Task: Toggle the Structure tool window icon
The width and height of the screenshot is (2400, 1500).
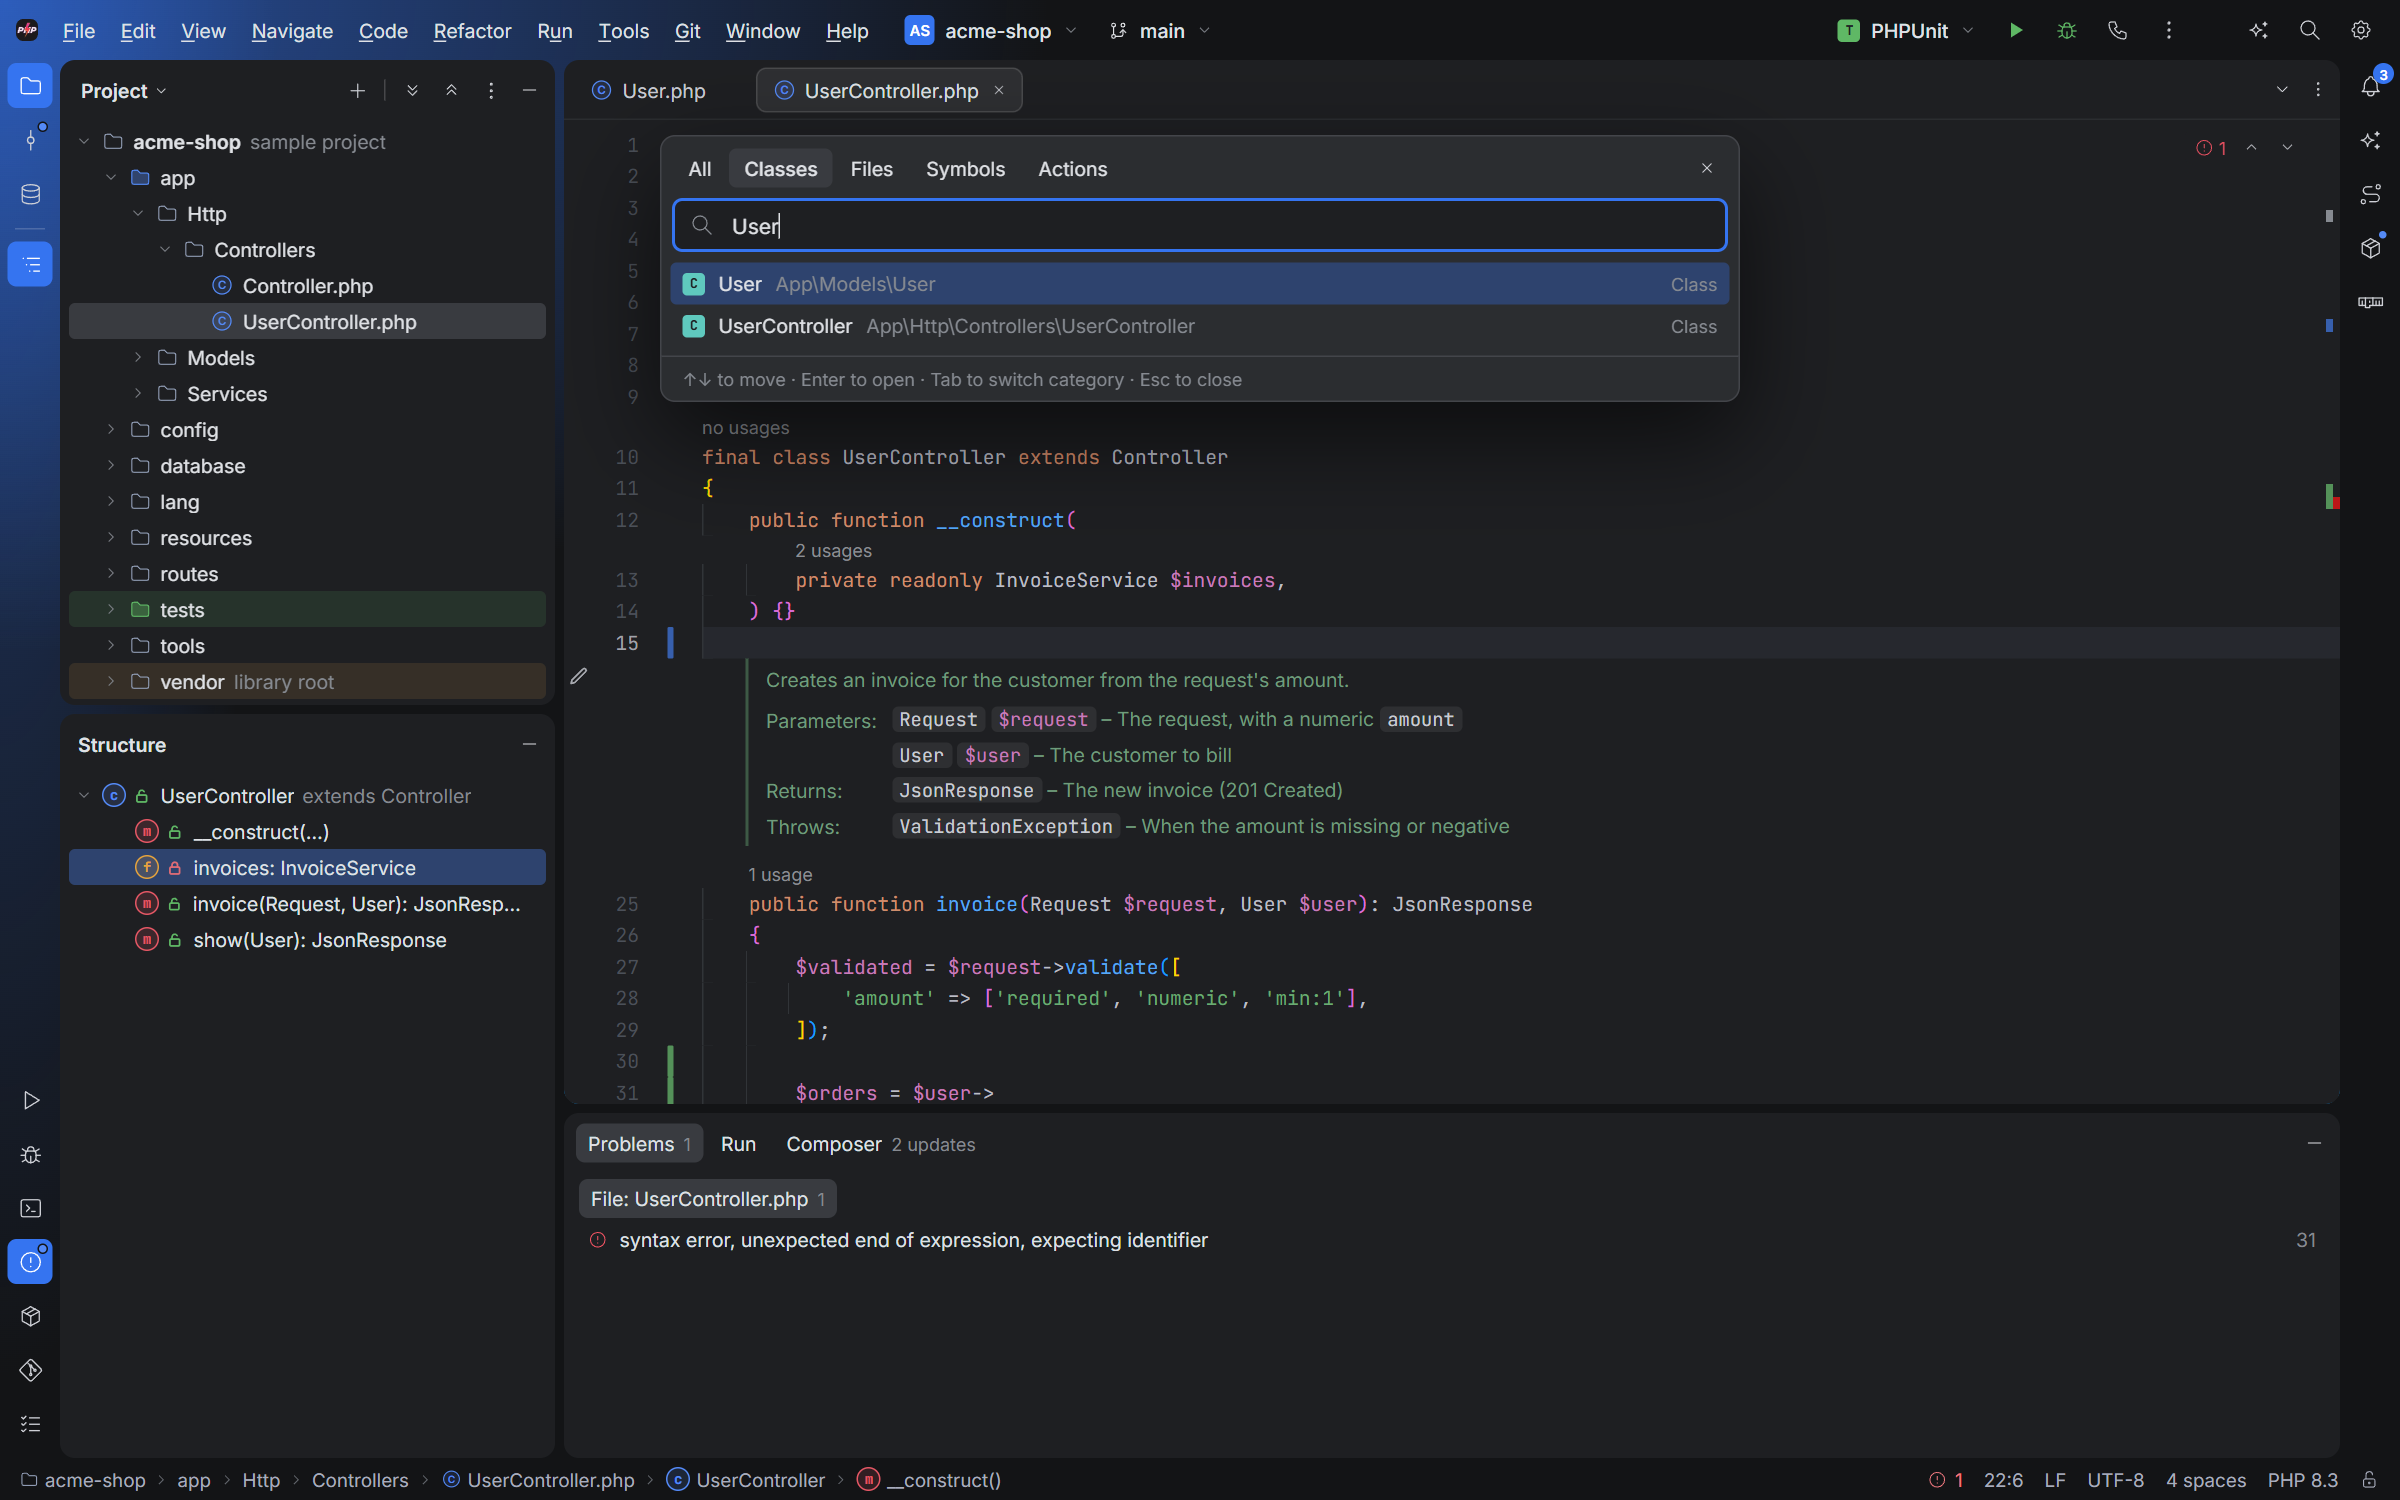Action: pyautogui.click(x=30, y=264)
